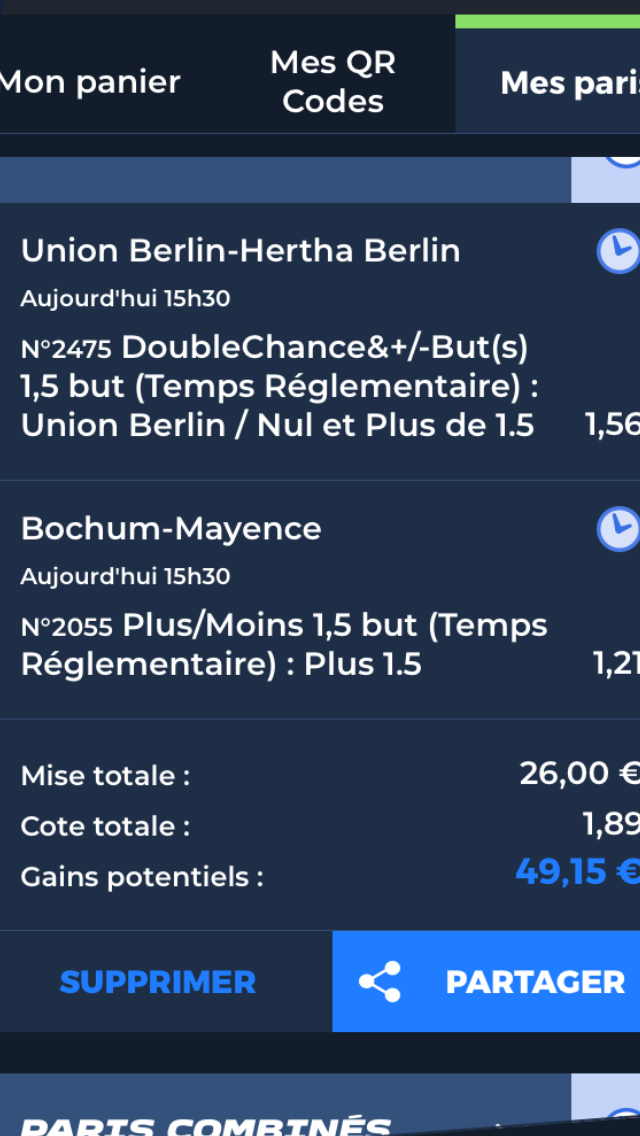Click the light-blue status box in the top card header
The width and height of the screenshot is (640, 1136).
coord(605,180)
